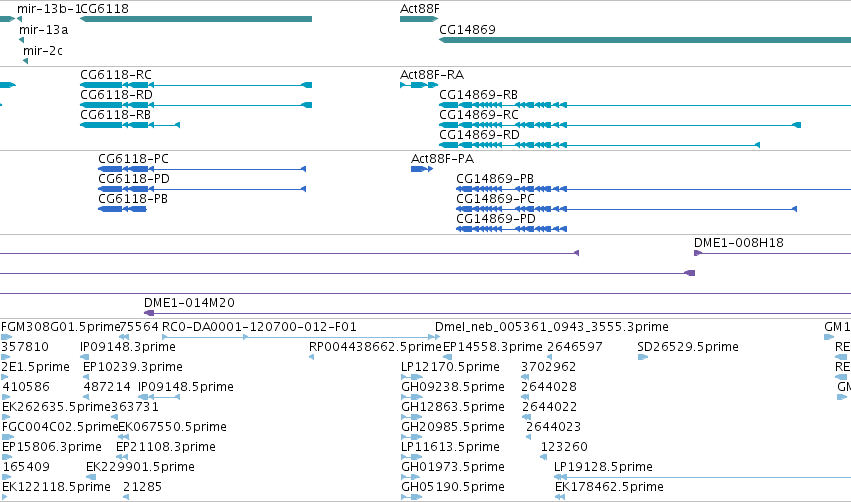This screenshot has width=851, height=502.
Task: Select protein Act88F-PA
Action: [x=422, y=169]
